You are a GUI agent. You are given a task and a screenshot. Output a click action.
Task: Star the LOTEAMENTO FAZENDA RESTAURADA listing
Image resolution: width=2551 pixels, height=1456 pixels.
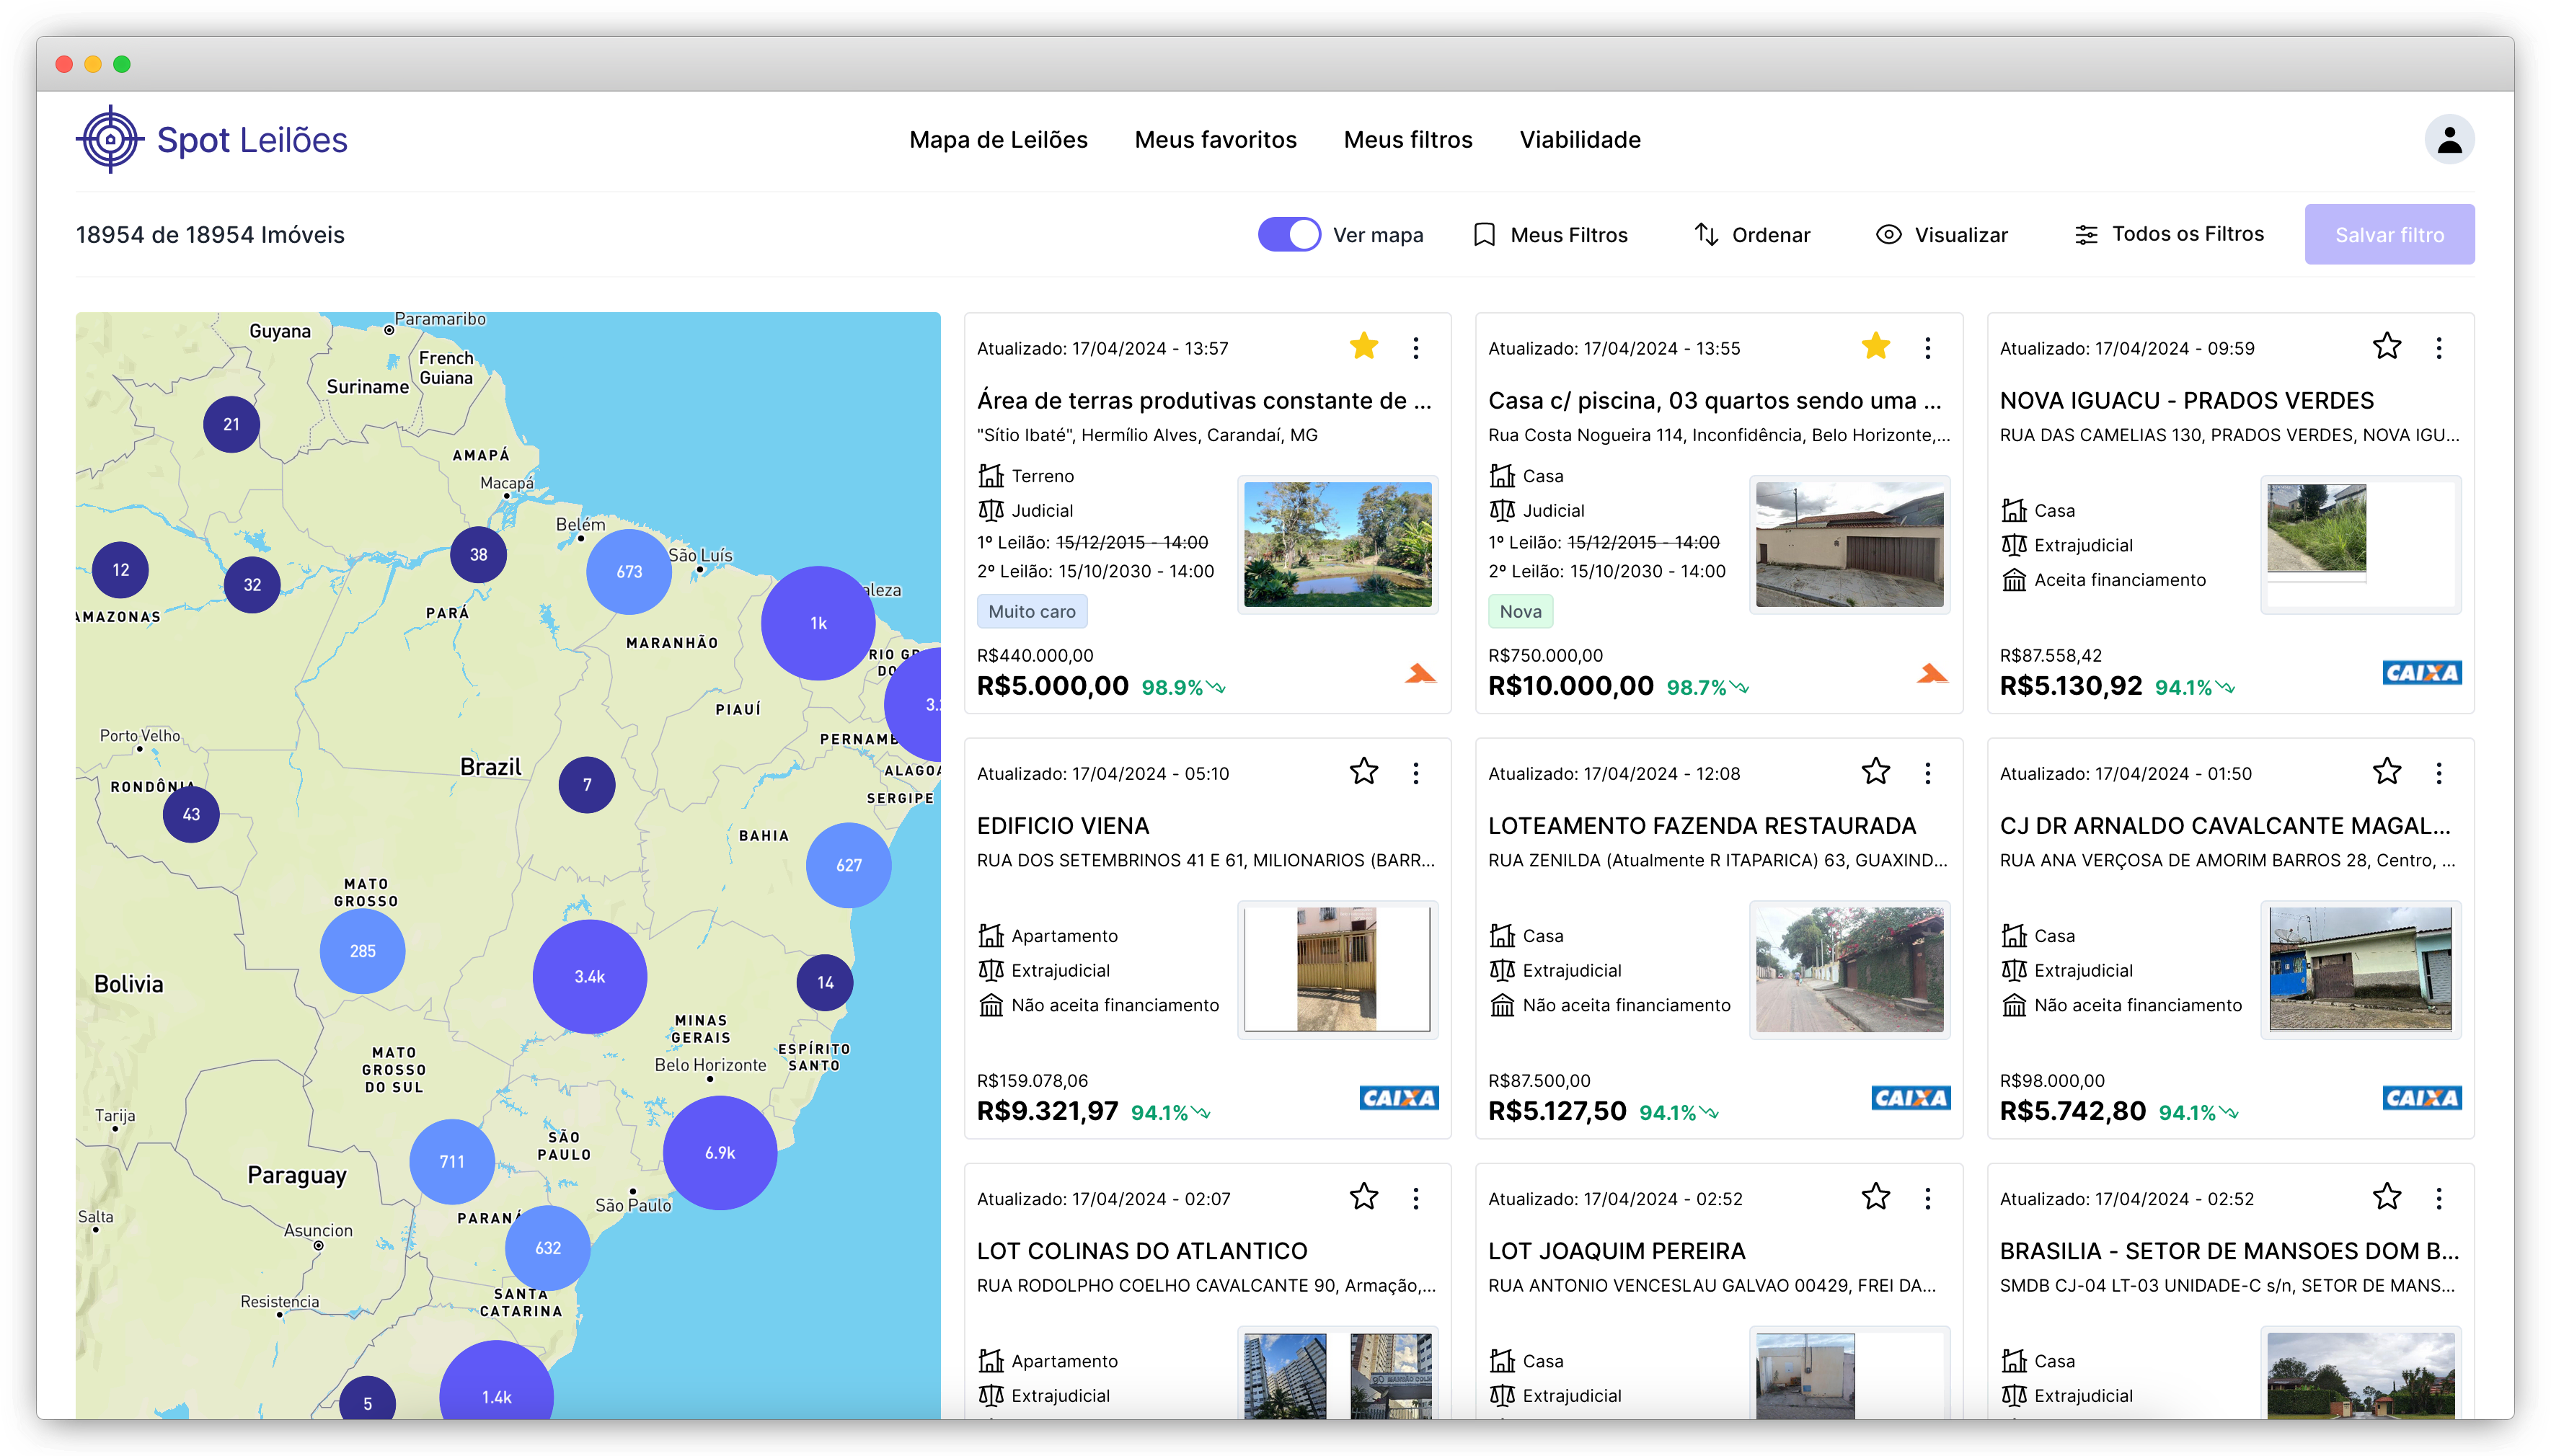(x=1875, y=771)
